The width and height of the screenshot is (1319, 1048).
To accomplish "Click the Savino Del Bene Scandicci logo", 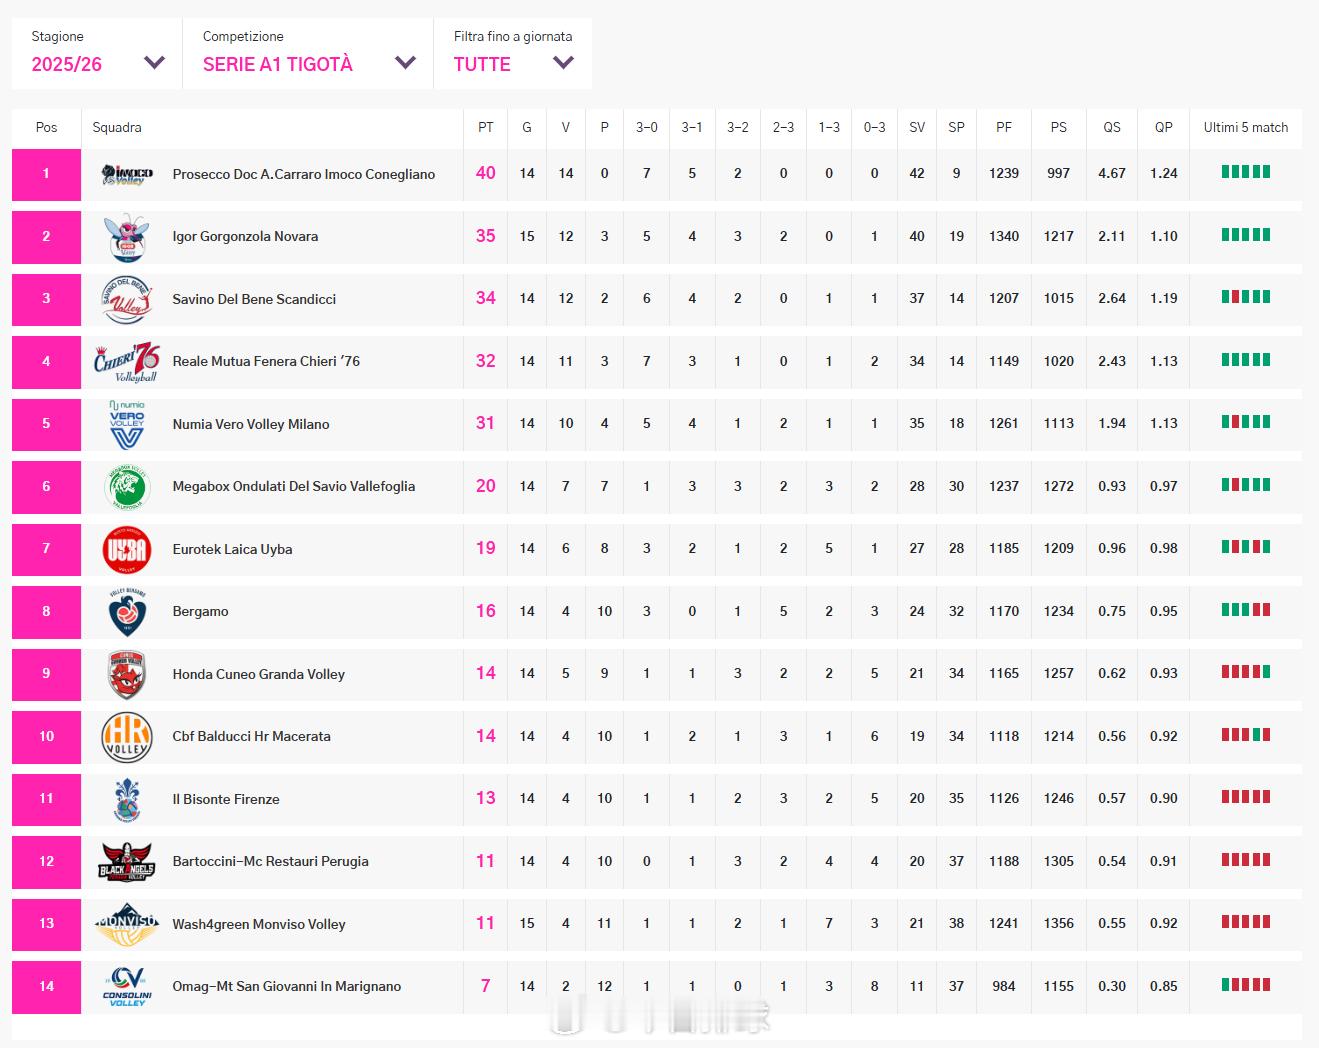I will (x=127, y=299).
